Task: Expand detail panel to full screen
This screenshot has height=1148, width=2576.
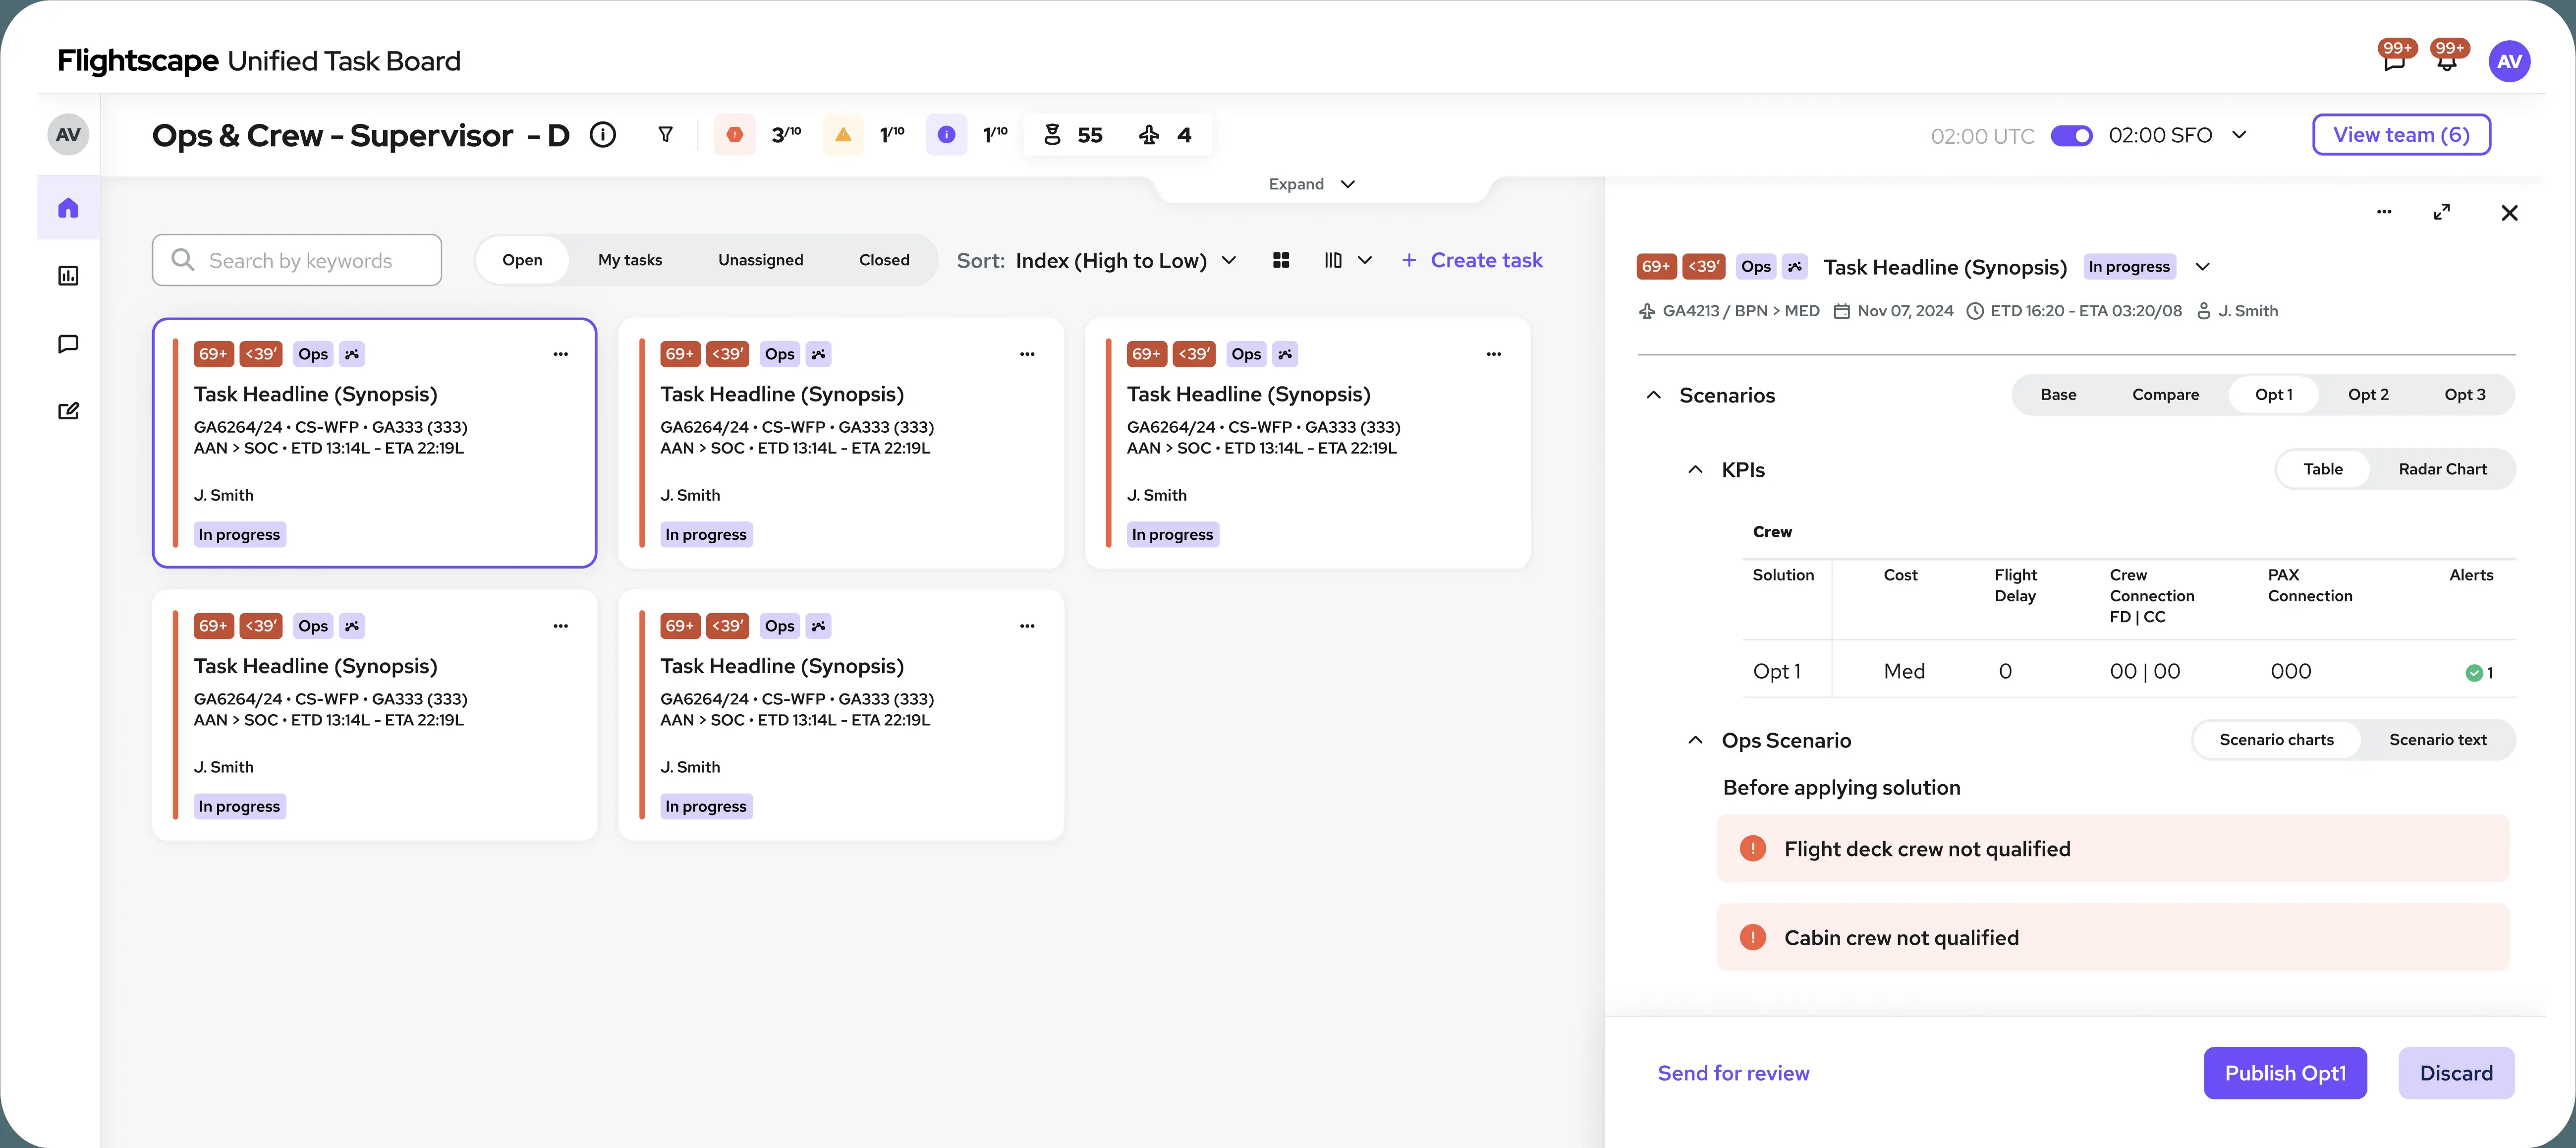Action: (x=2441, y=212)
